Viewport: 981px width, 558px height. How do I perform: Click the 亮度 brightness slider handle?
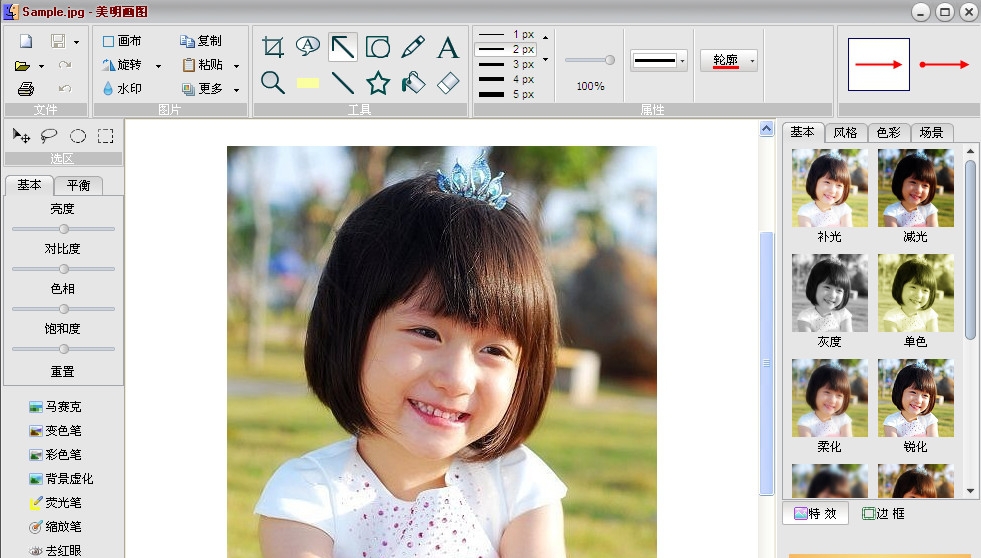(x=64, y=229)
